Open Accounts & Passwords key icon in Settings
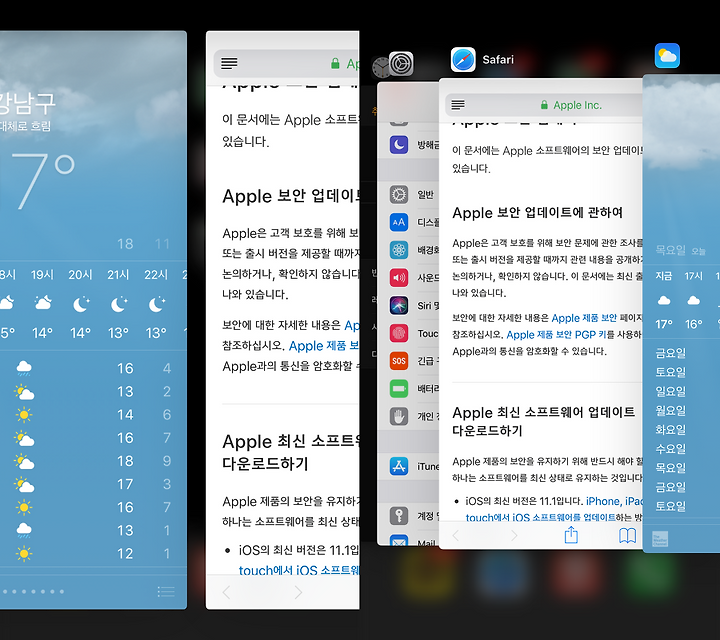Image resolution: width=720 pixels, height=640 pixels. (399, 516)
